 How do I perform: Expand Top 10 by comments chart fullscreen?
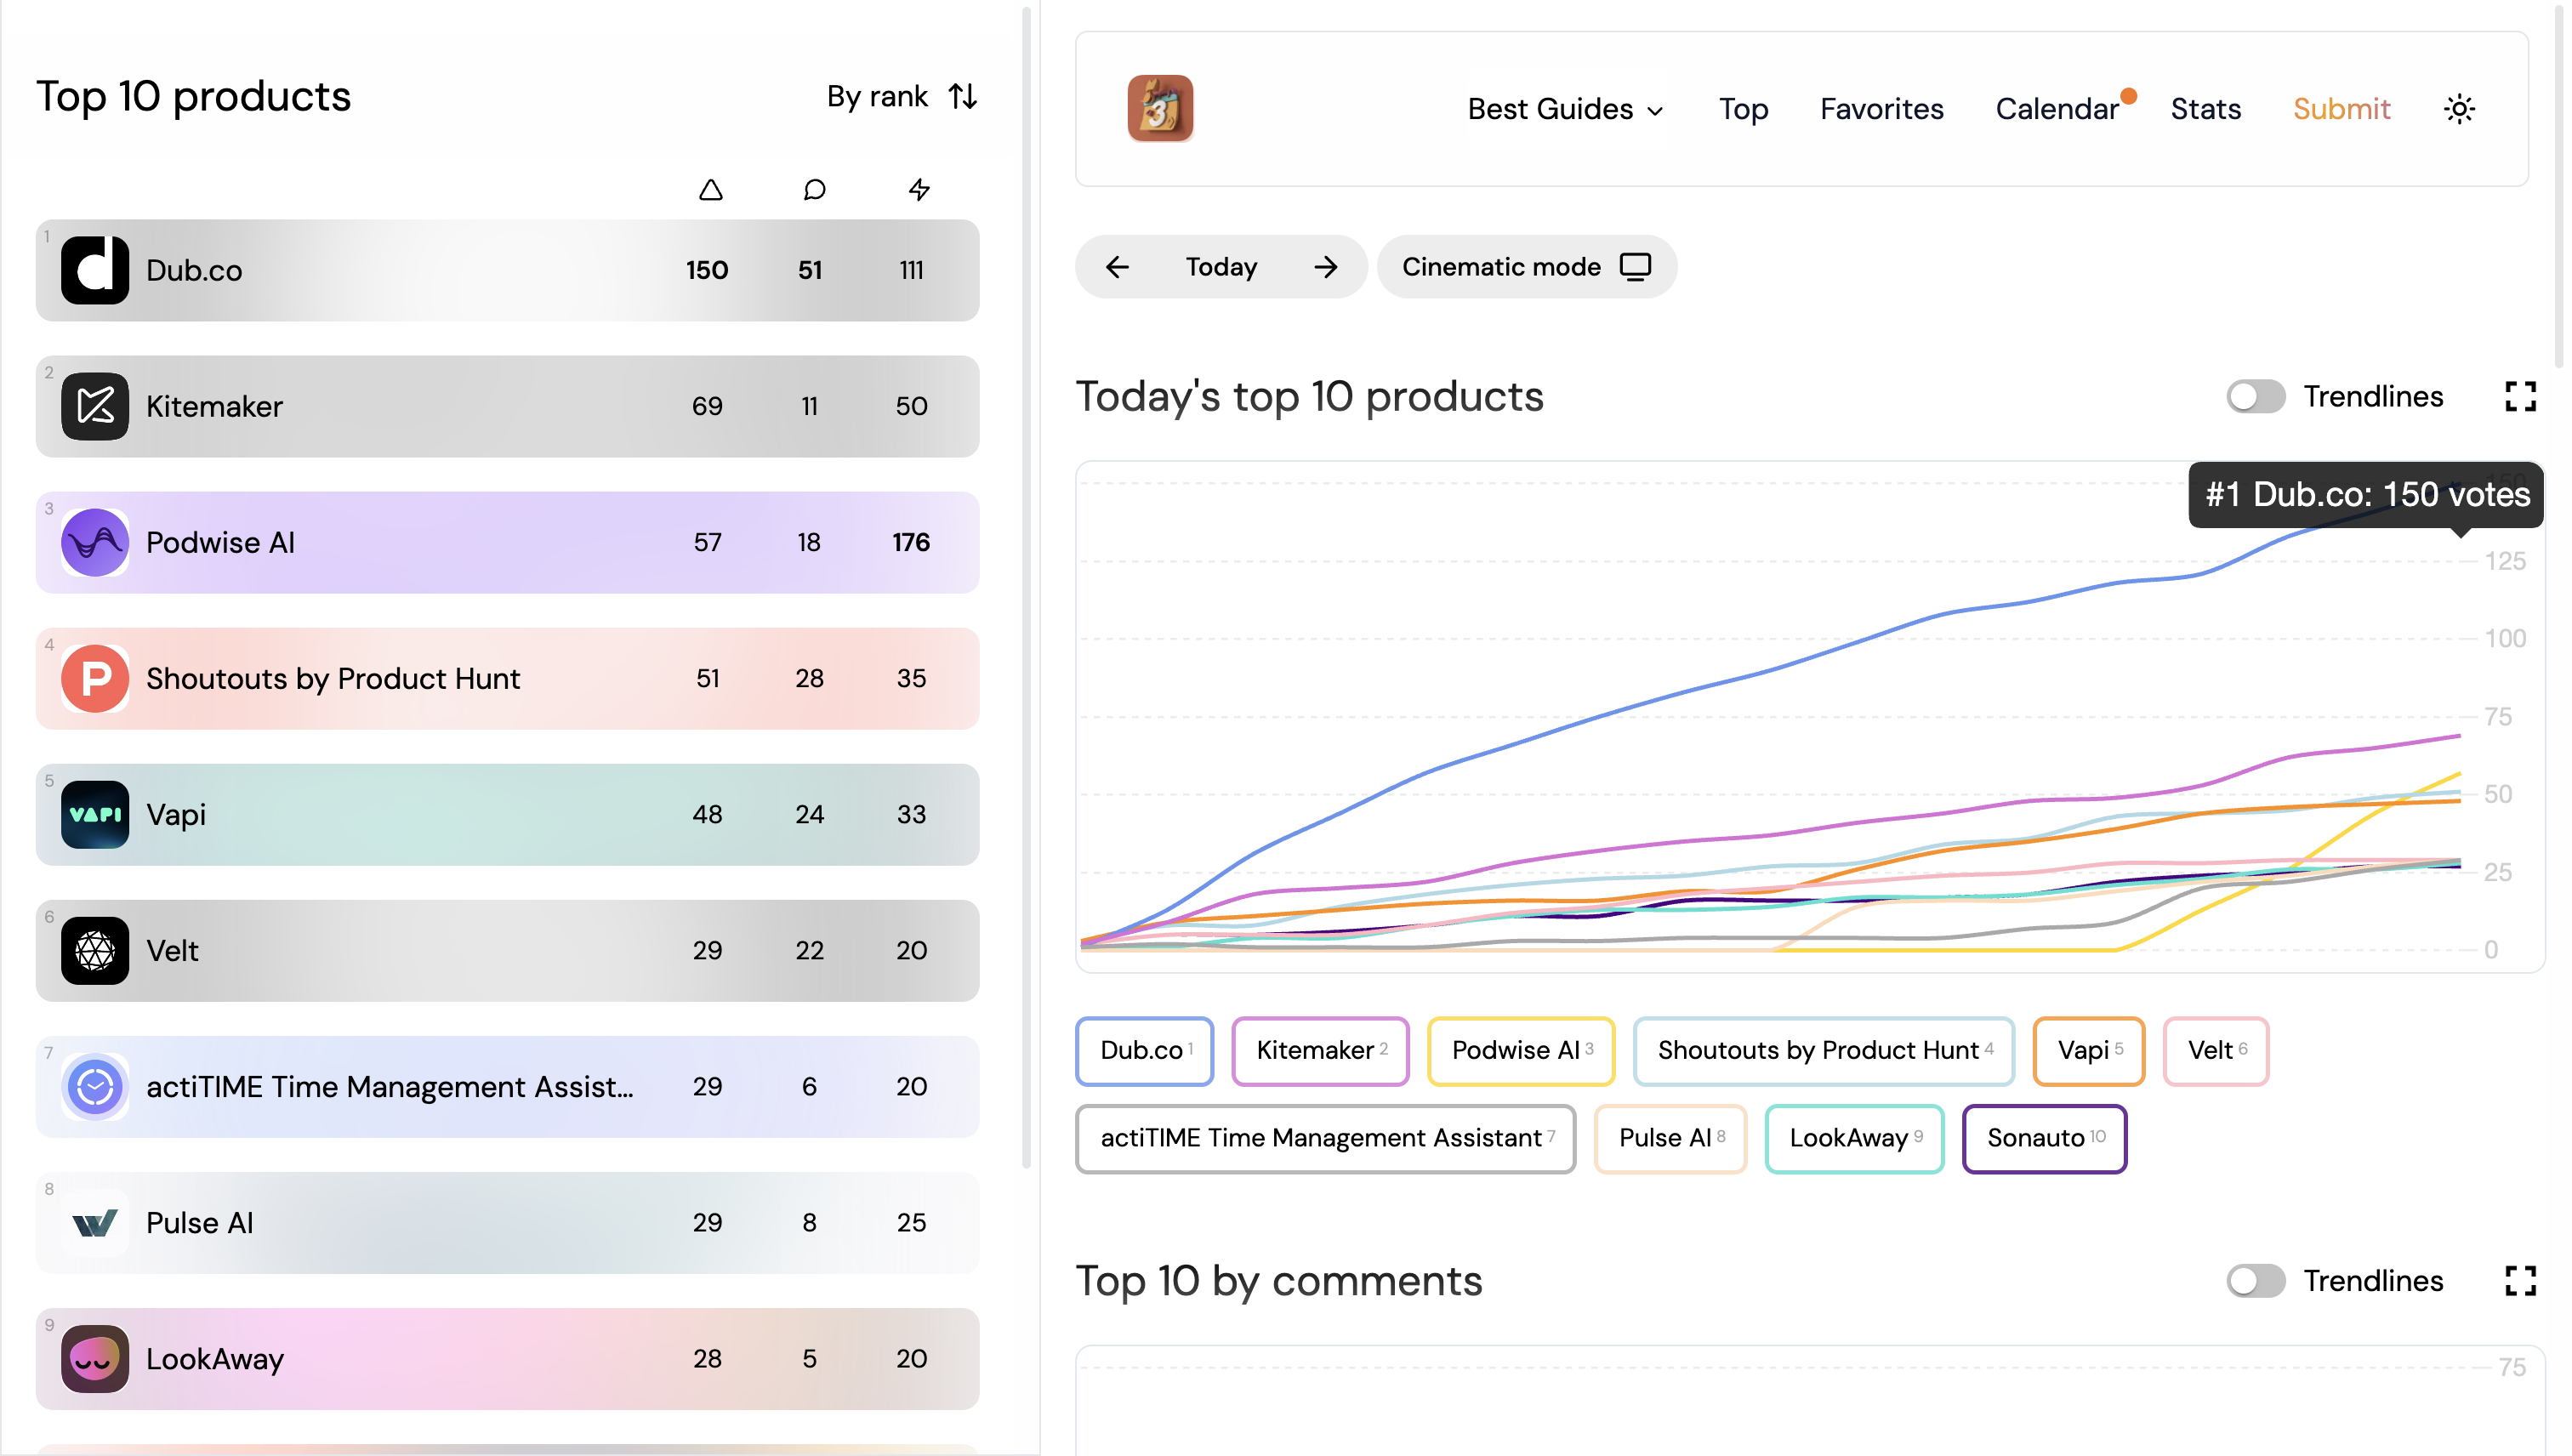pyautogui.click(x=2520, y=1280)
